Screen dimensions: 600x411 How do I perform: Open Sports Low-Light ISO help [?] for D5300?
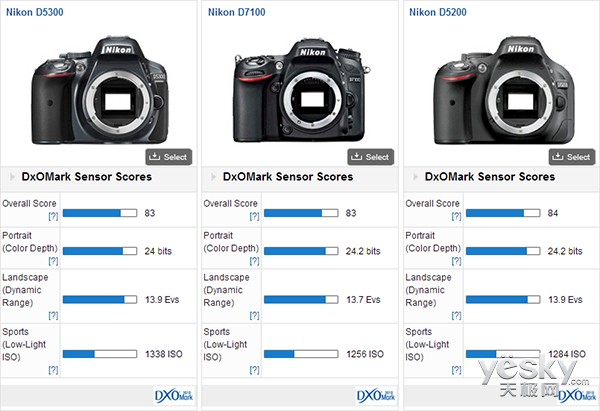click(x=53, y=370)
